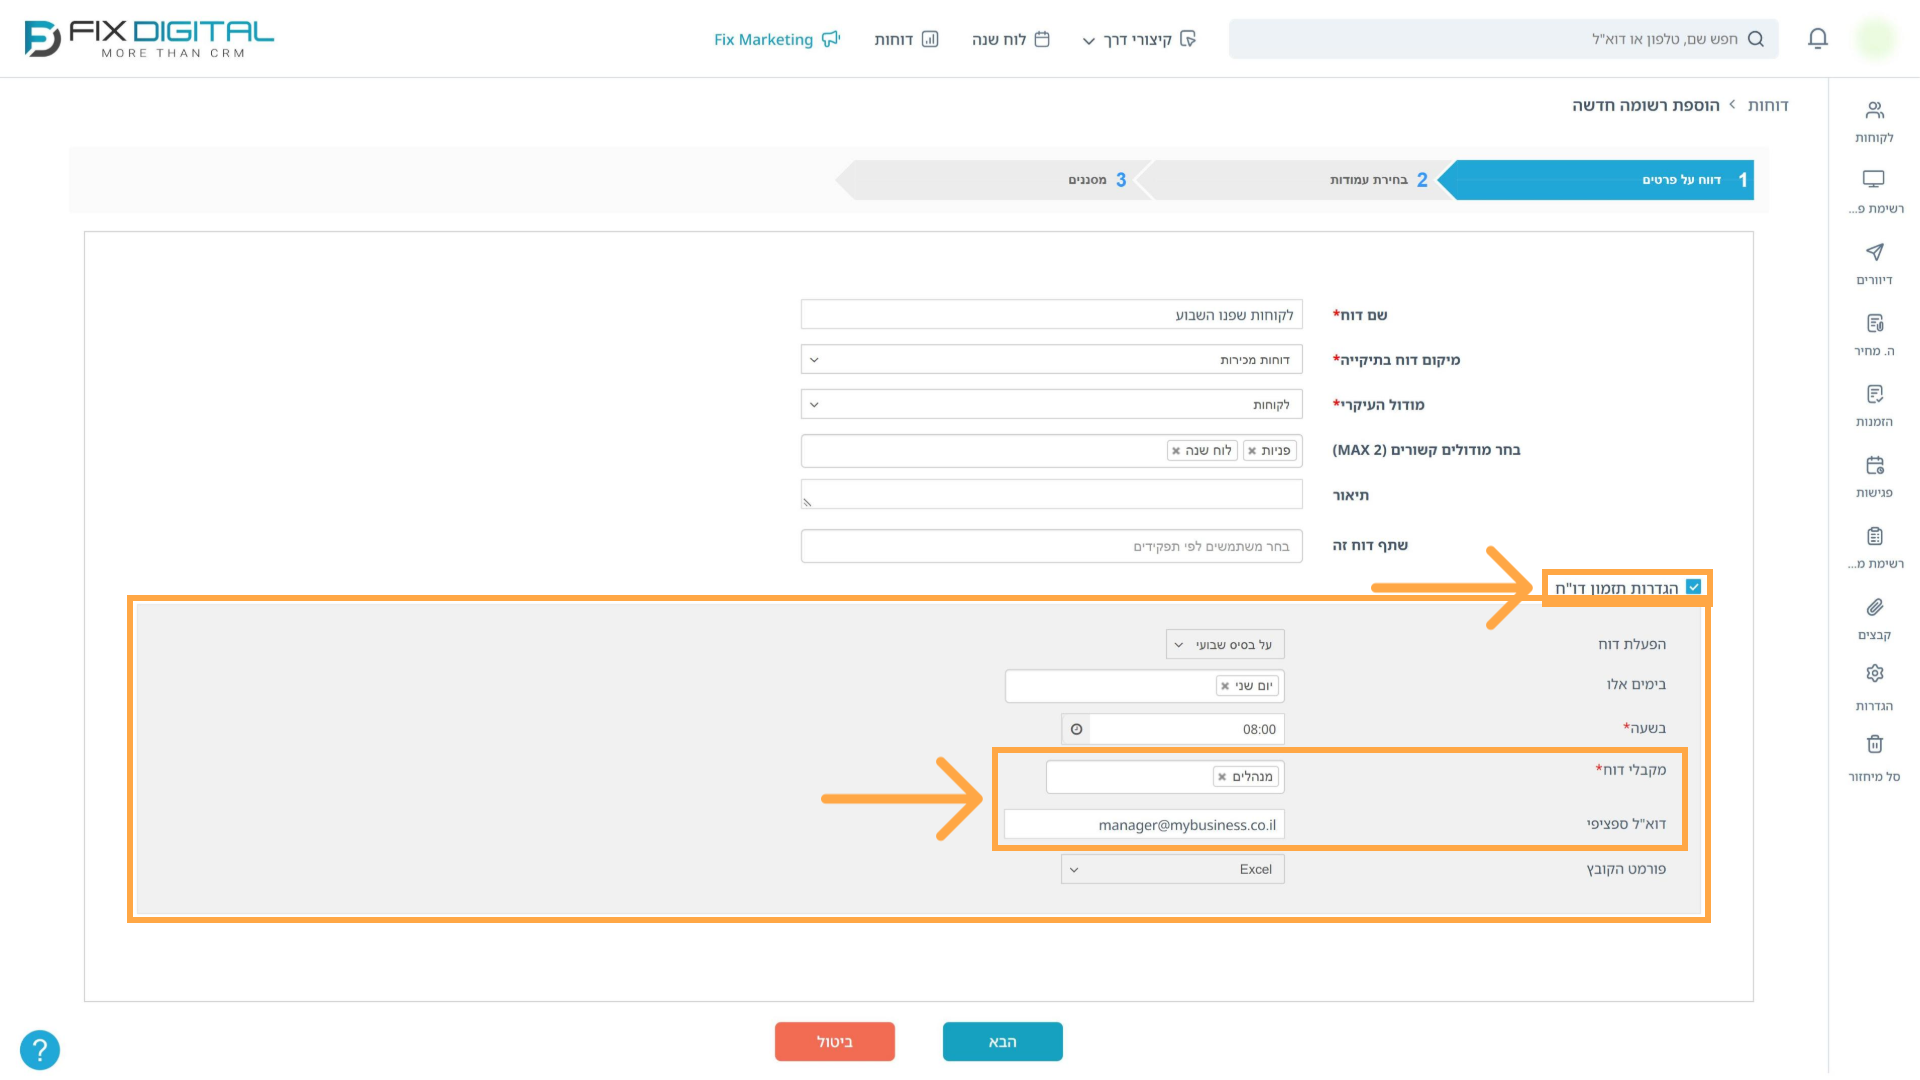Go to step 3 מסננים
This screenshot has width=1920, height=1080.
[994, 180]
